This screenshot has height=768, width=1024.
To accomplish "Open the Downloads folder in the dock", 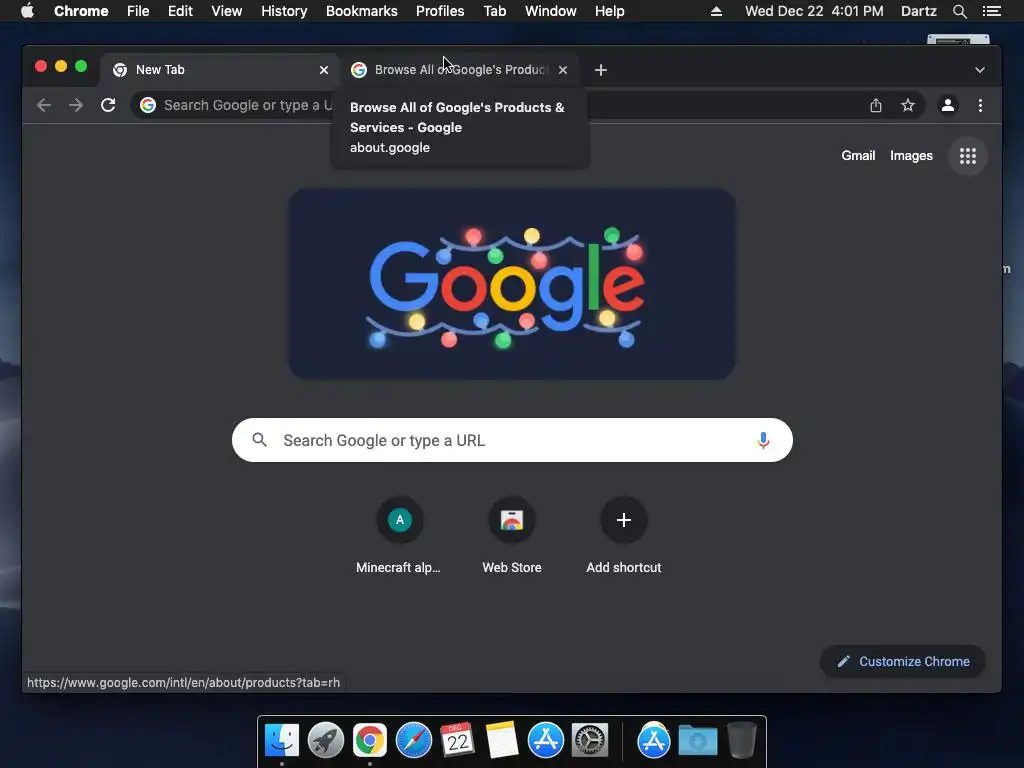I will 697,740.
